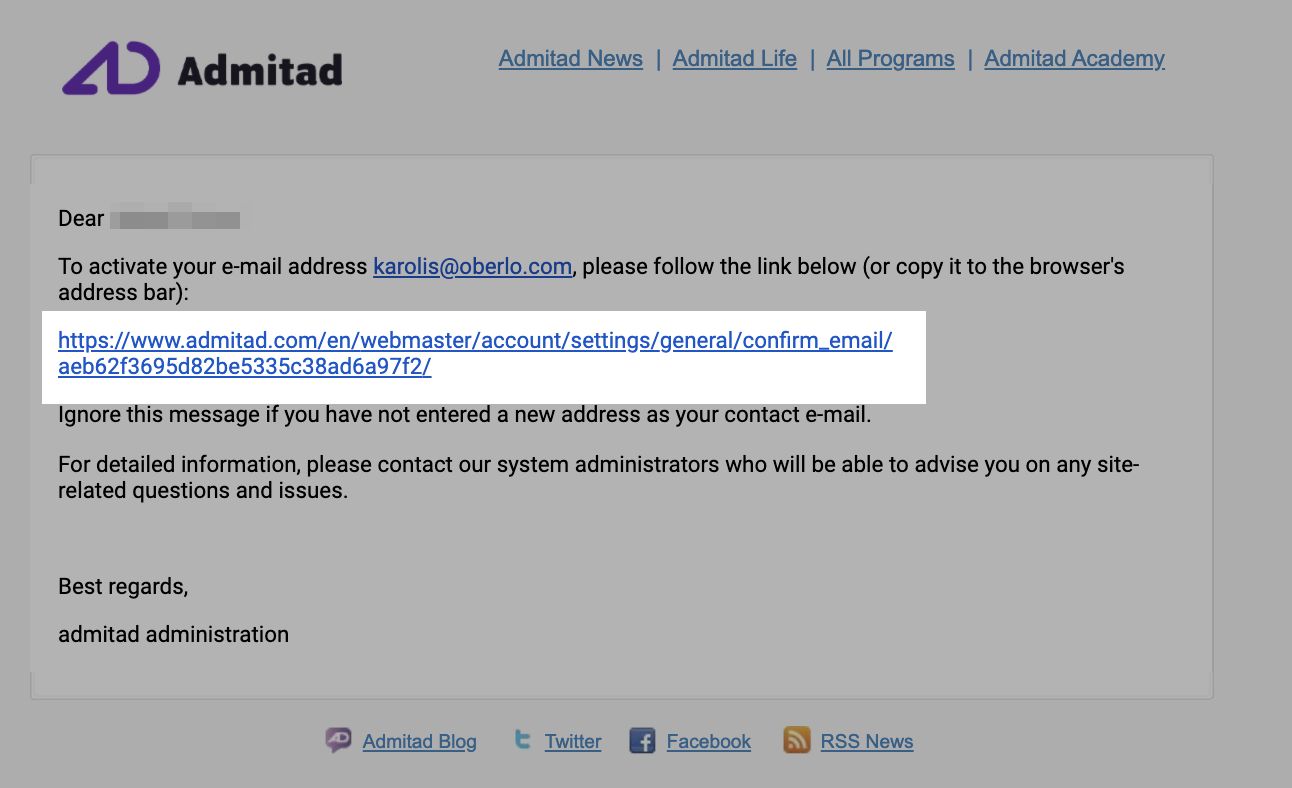Open the Admitad Blog footer link
1292x788 pixels.
pyautogui.click(x=420, y=742)
